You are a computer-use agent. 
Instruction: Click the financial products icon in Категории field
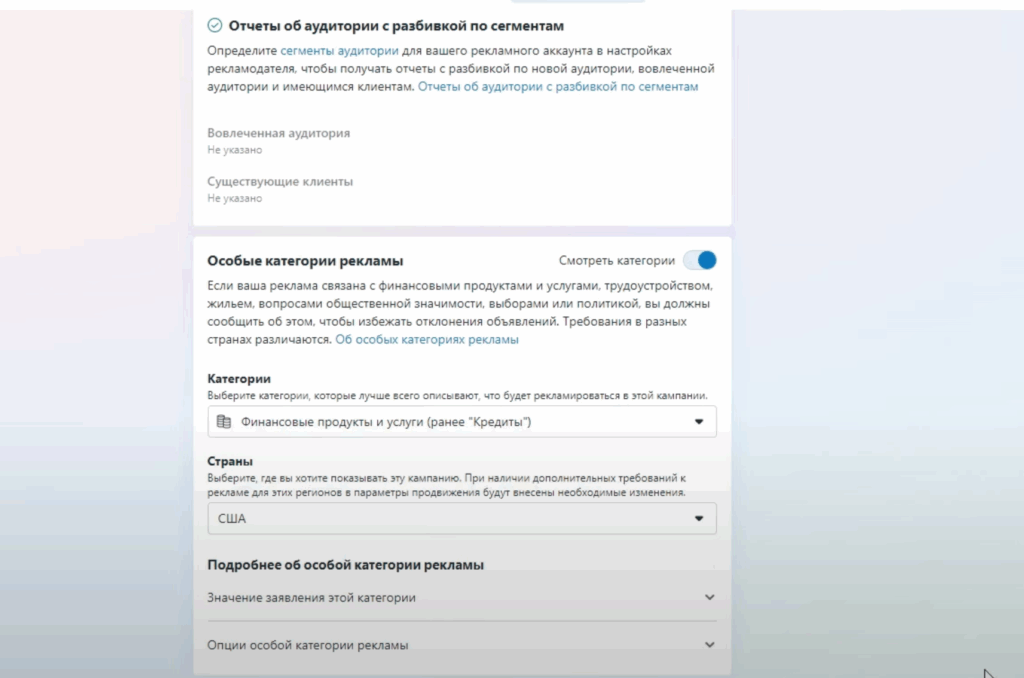point(224,422)
